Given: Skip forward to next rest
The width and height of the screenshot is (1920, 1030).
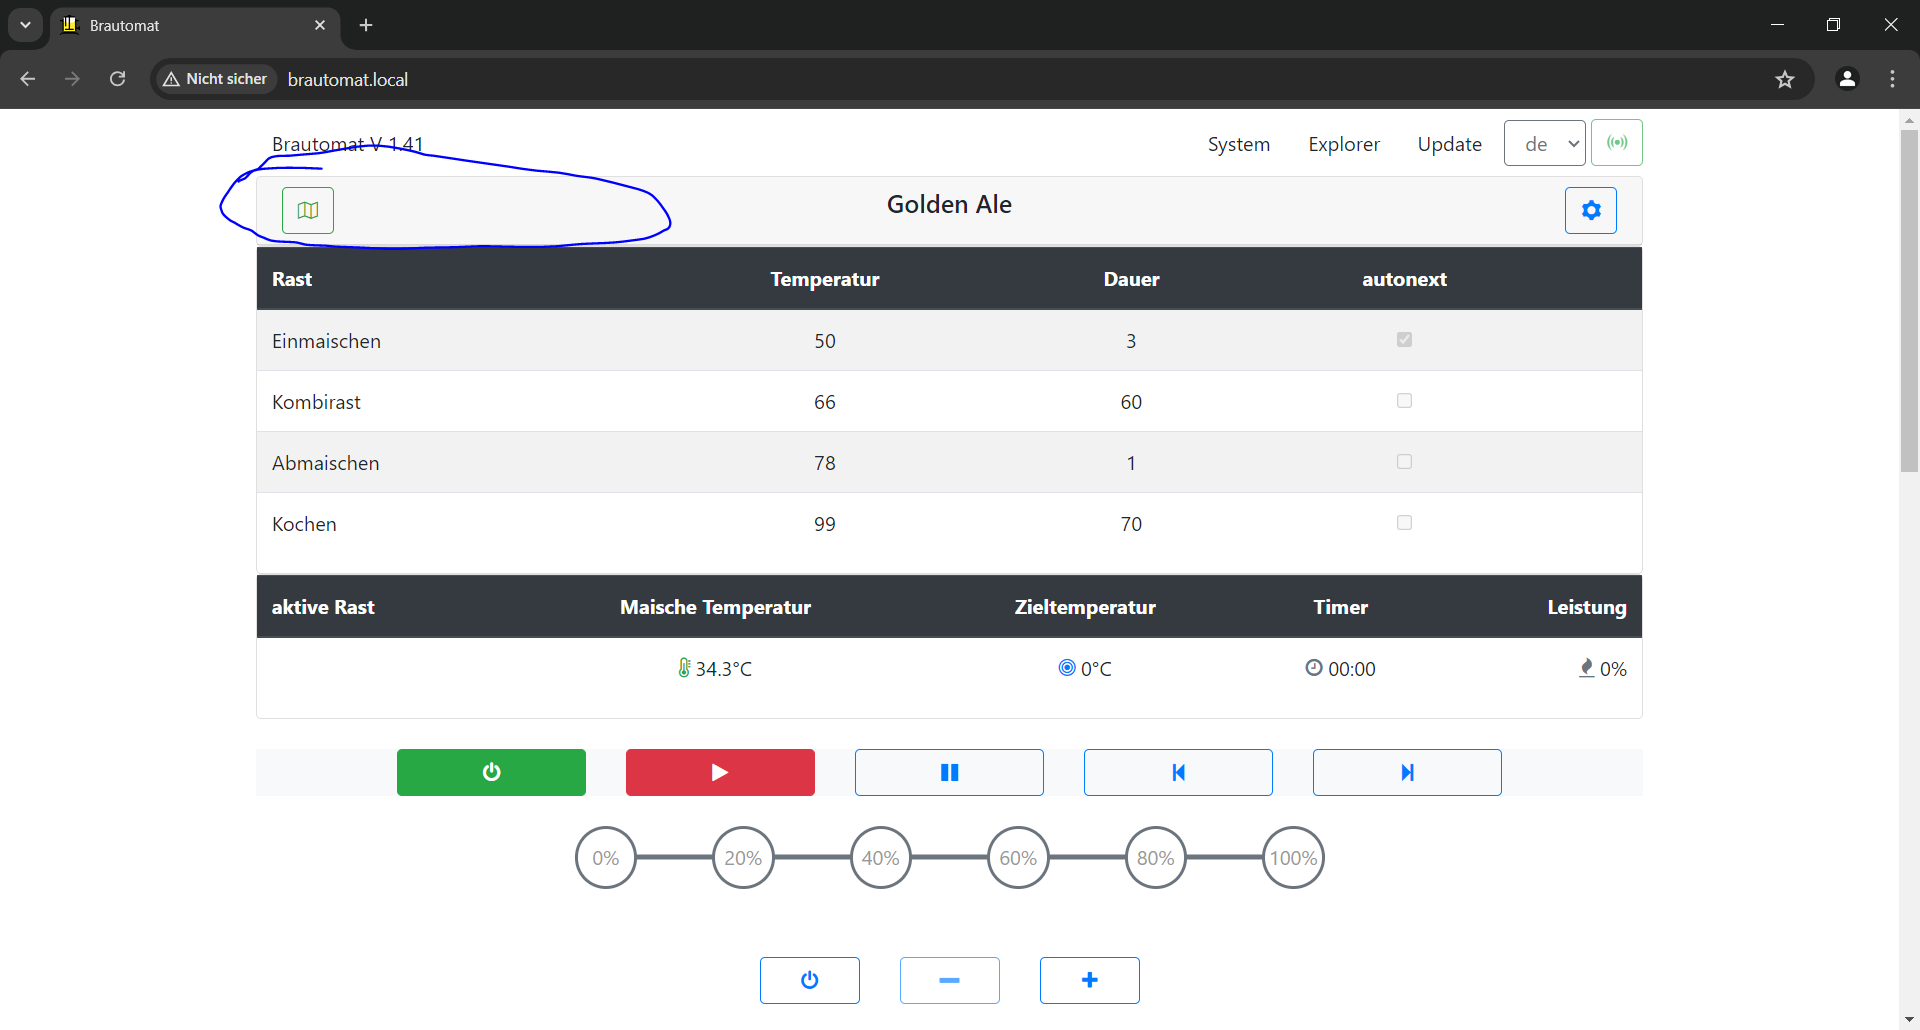Looking at the screenshot, I should (1406, 772).
